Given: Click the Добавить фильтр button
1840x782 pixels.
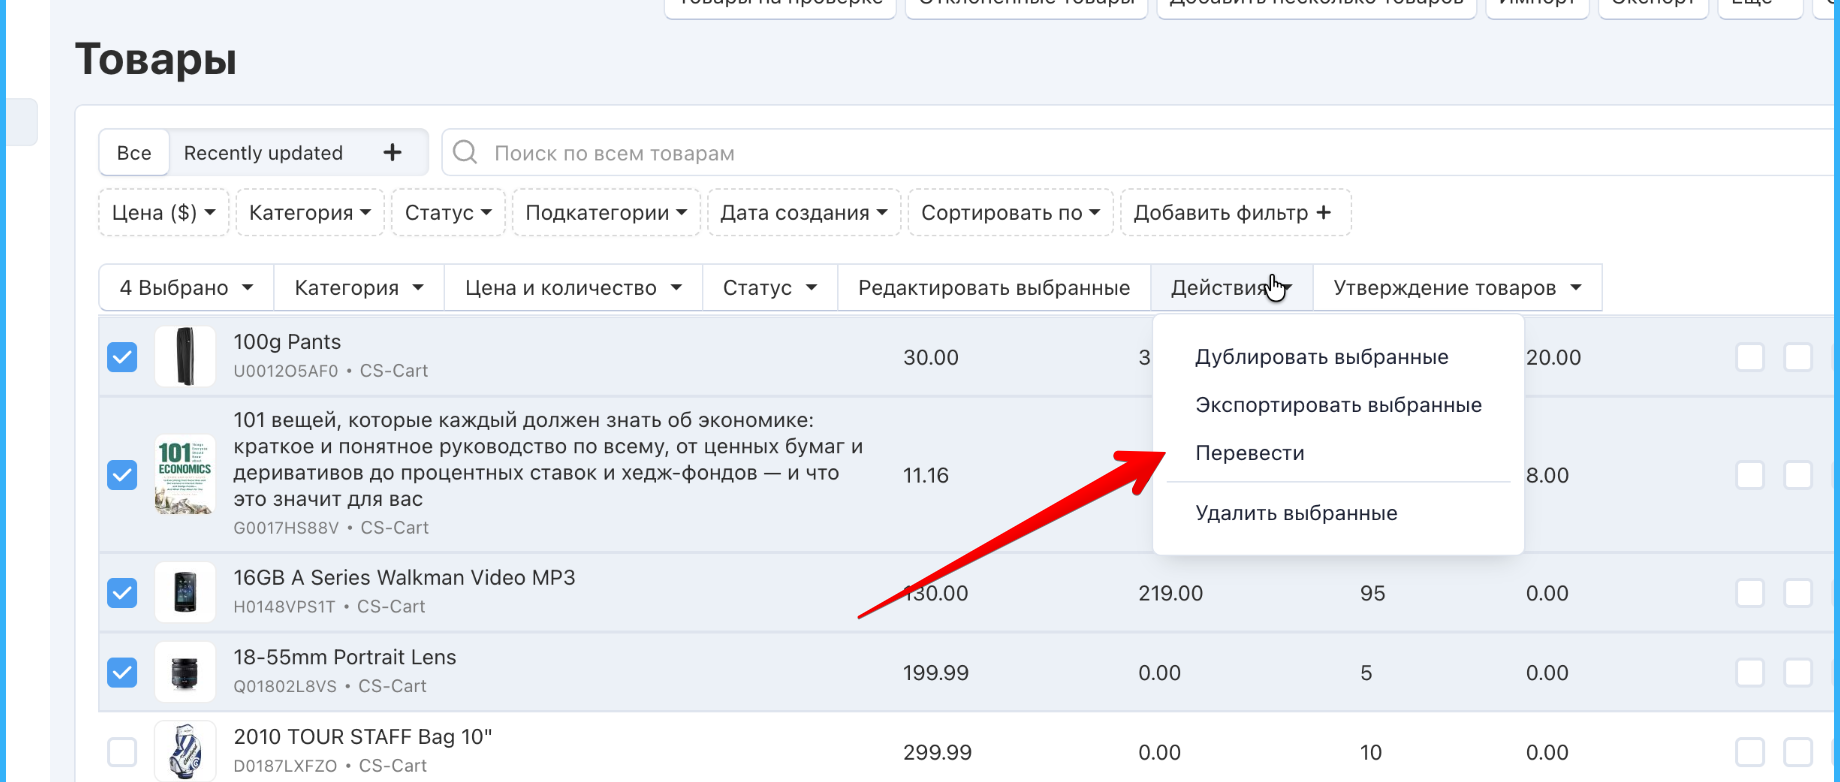Looking at the screenshot, I should point(1235,213).
